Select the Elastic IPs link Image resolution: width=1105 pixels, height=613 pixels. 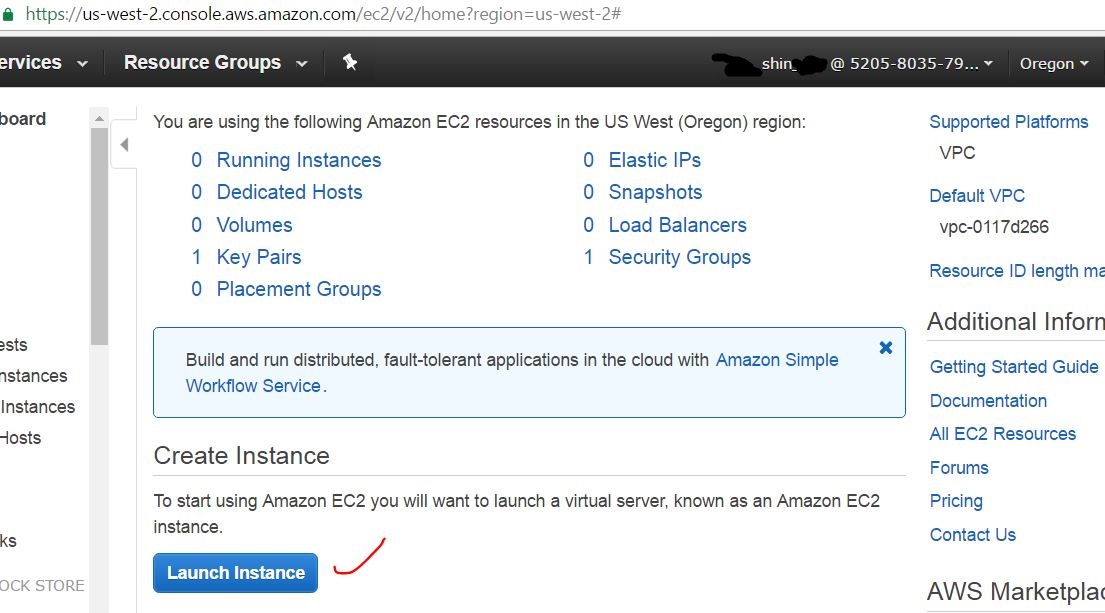click(x=654, y=160)
